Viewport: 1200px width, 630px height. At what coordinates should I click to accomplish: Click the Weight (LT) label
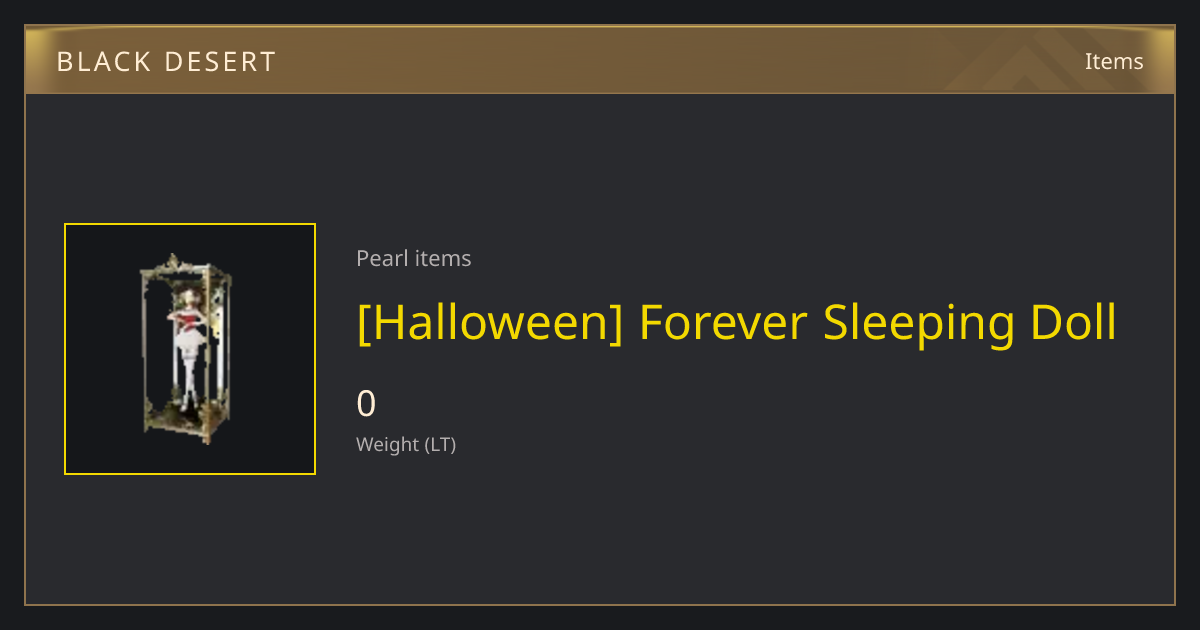pos(406,444)
